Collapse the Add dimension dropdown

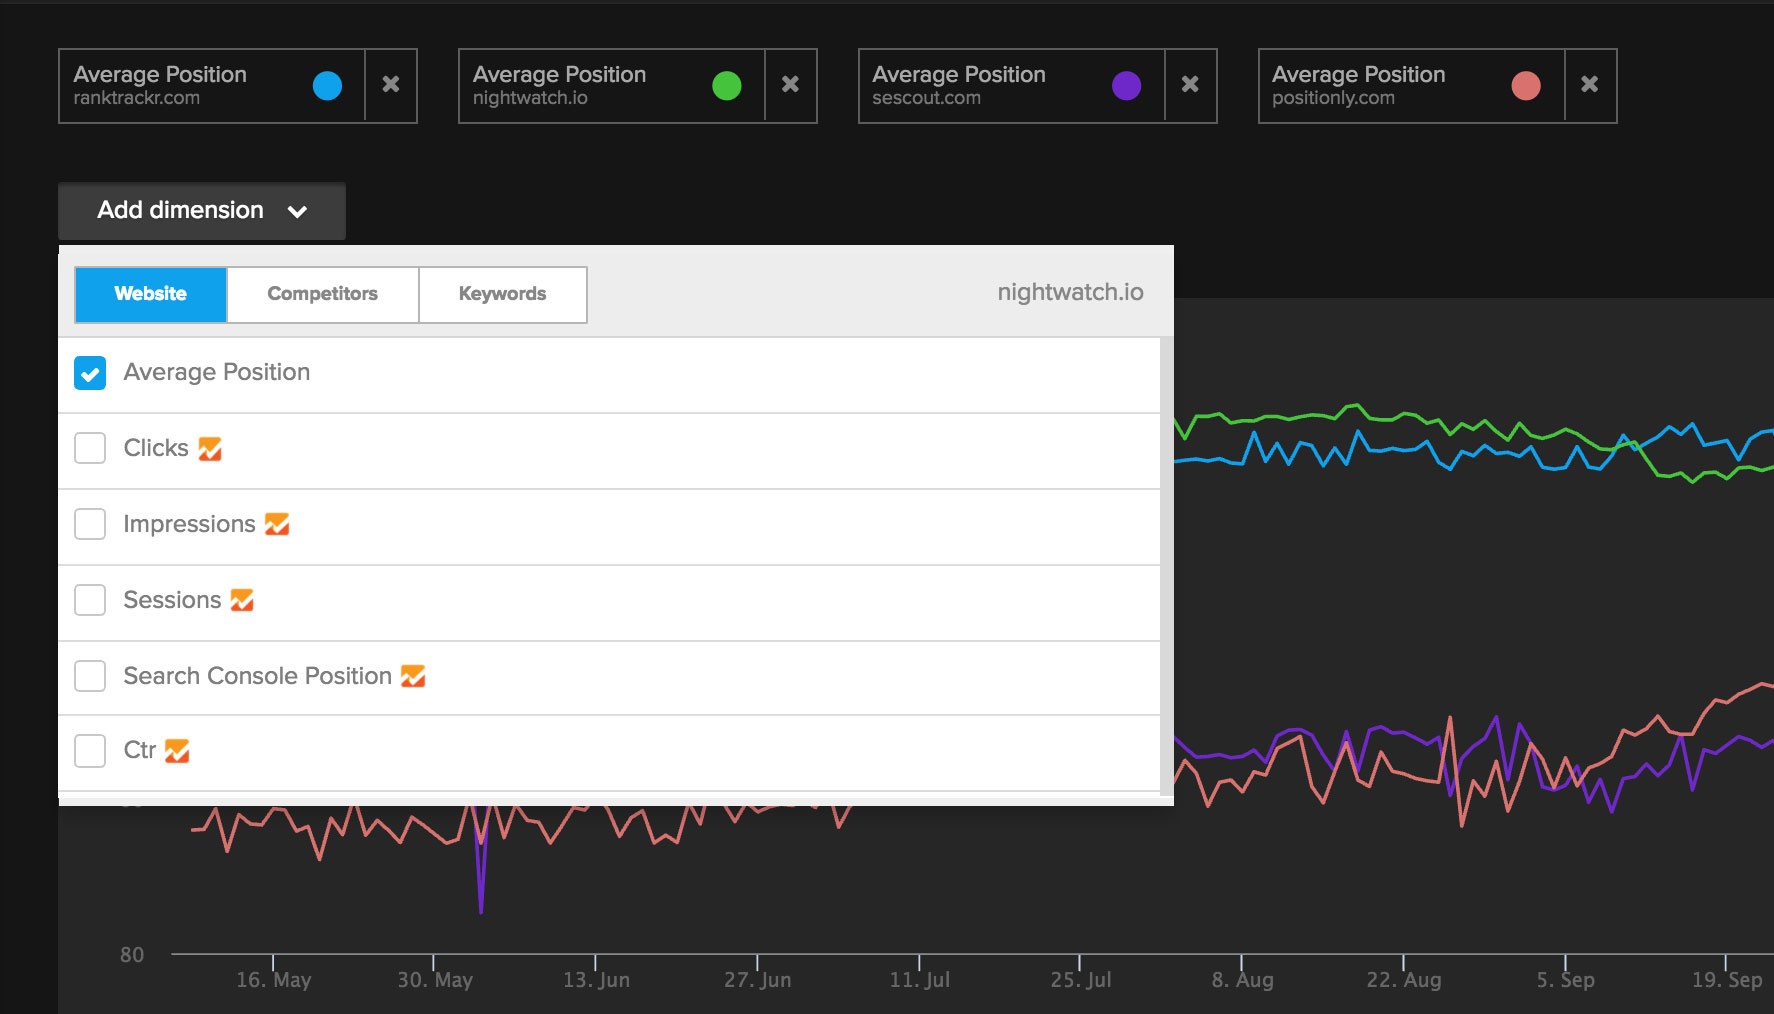pyautogui.click(x=201, y=211)
